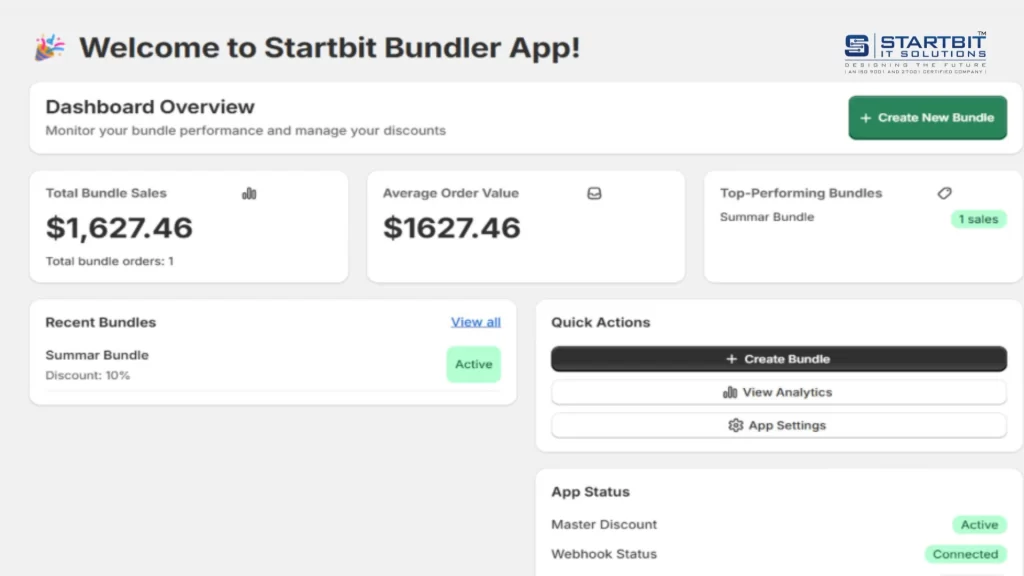Open the View all bundles link
Screen dimensions: 1024x576
(475, 321)
